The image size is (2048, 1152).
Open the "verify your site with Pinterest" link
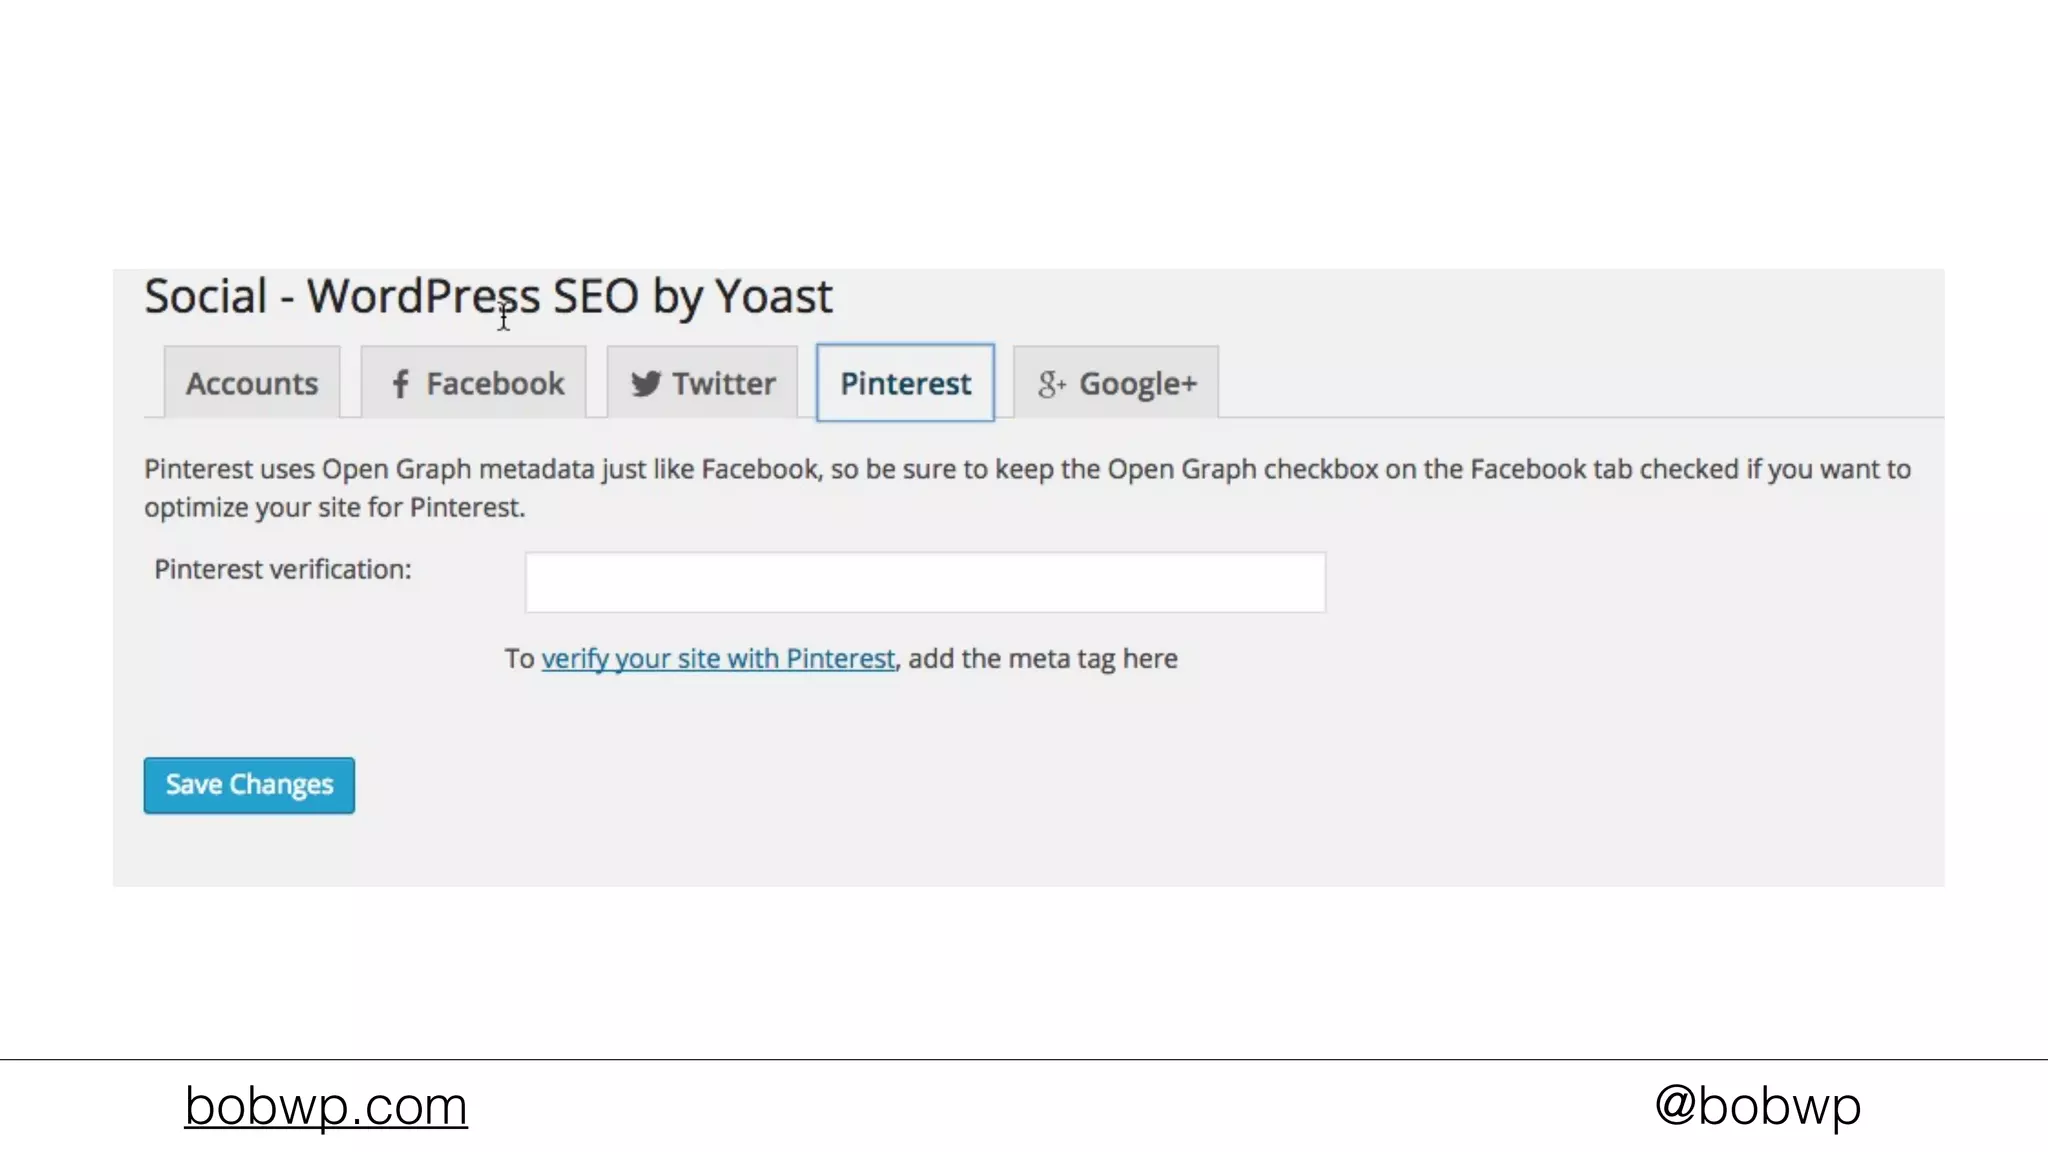[718, 659]
